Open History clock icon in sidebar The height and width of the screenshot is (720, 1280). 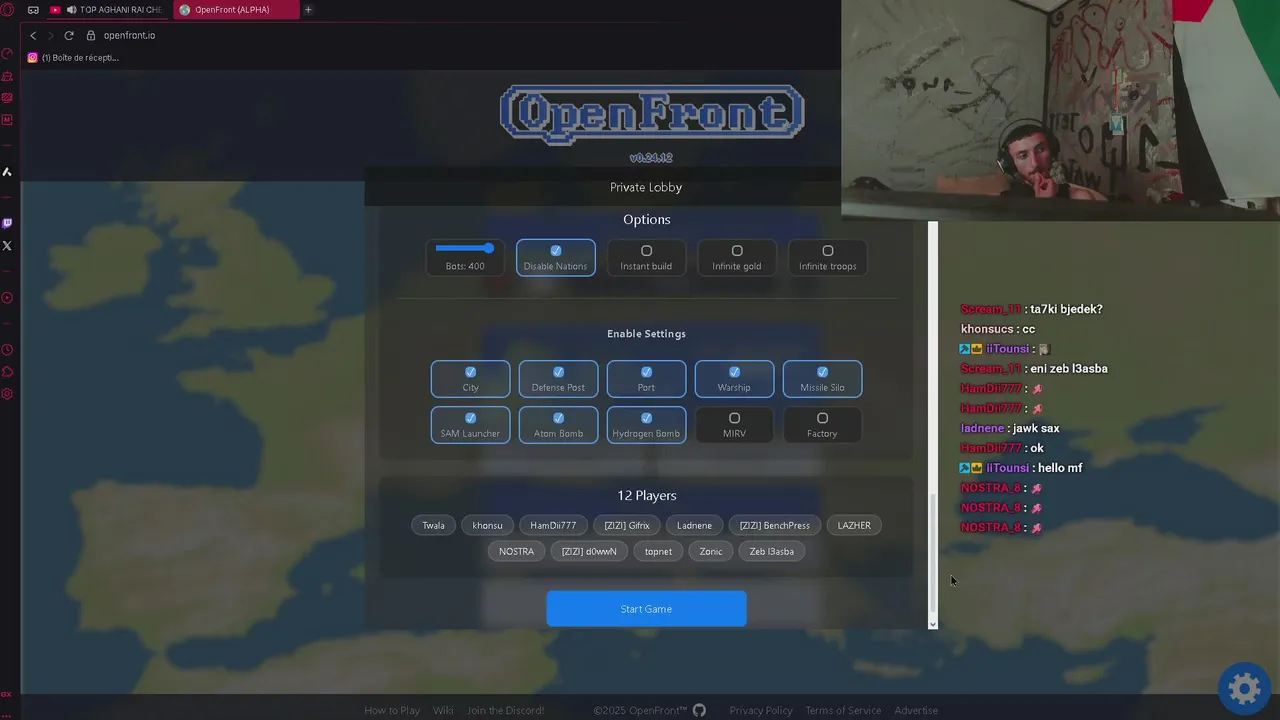[x=7, y=350]
